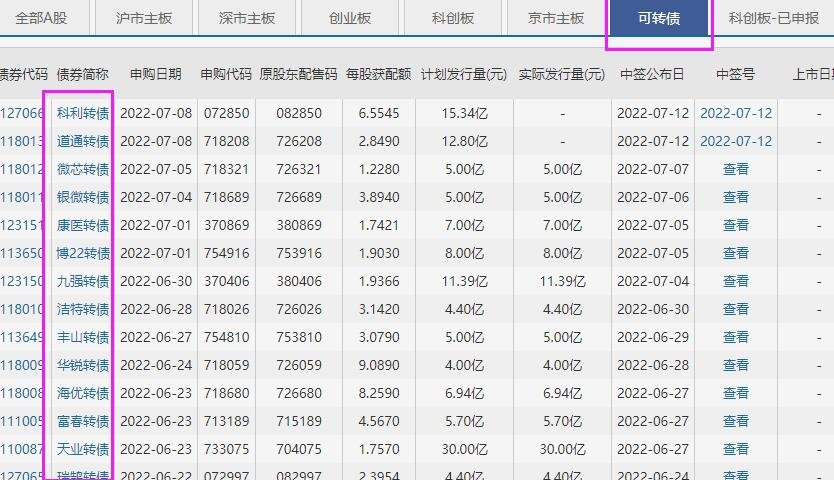Open the 银微转债 bond link

coord(83,197)
